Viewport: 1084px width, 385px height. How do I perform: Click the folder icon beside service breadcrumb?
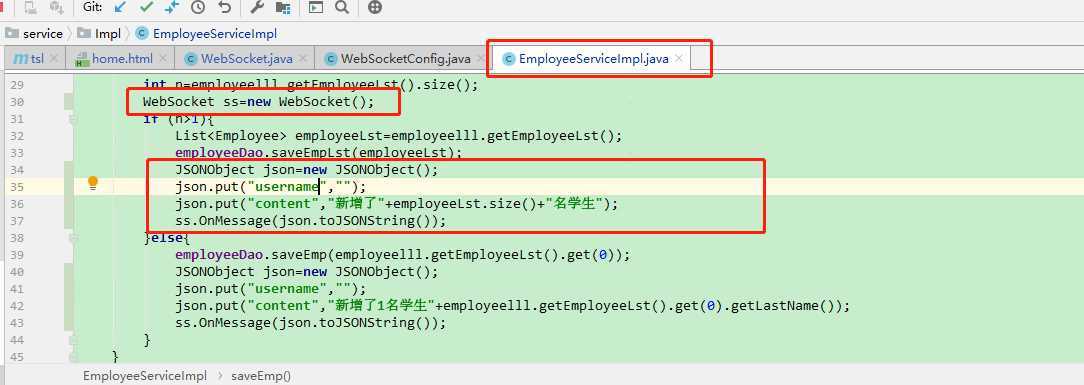coord(12,33)
